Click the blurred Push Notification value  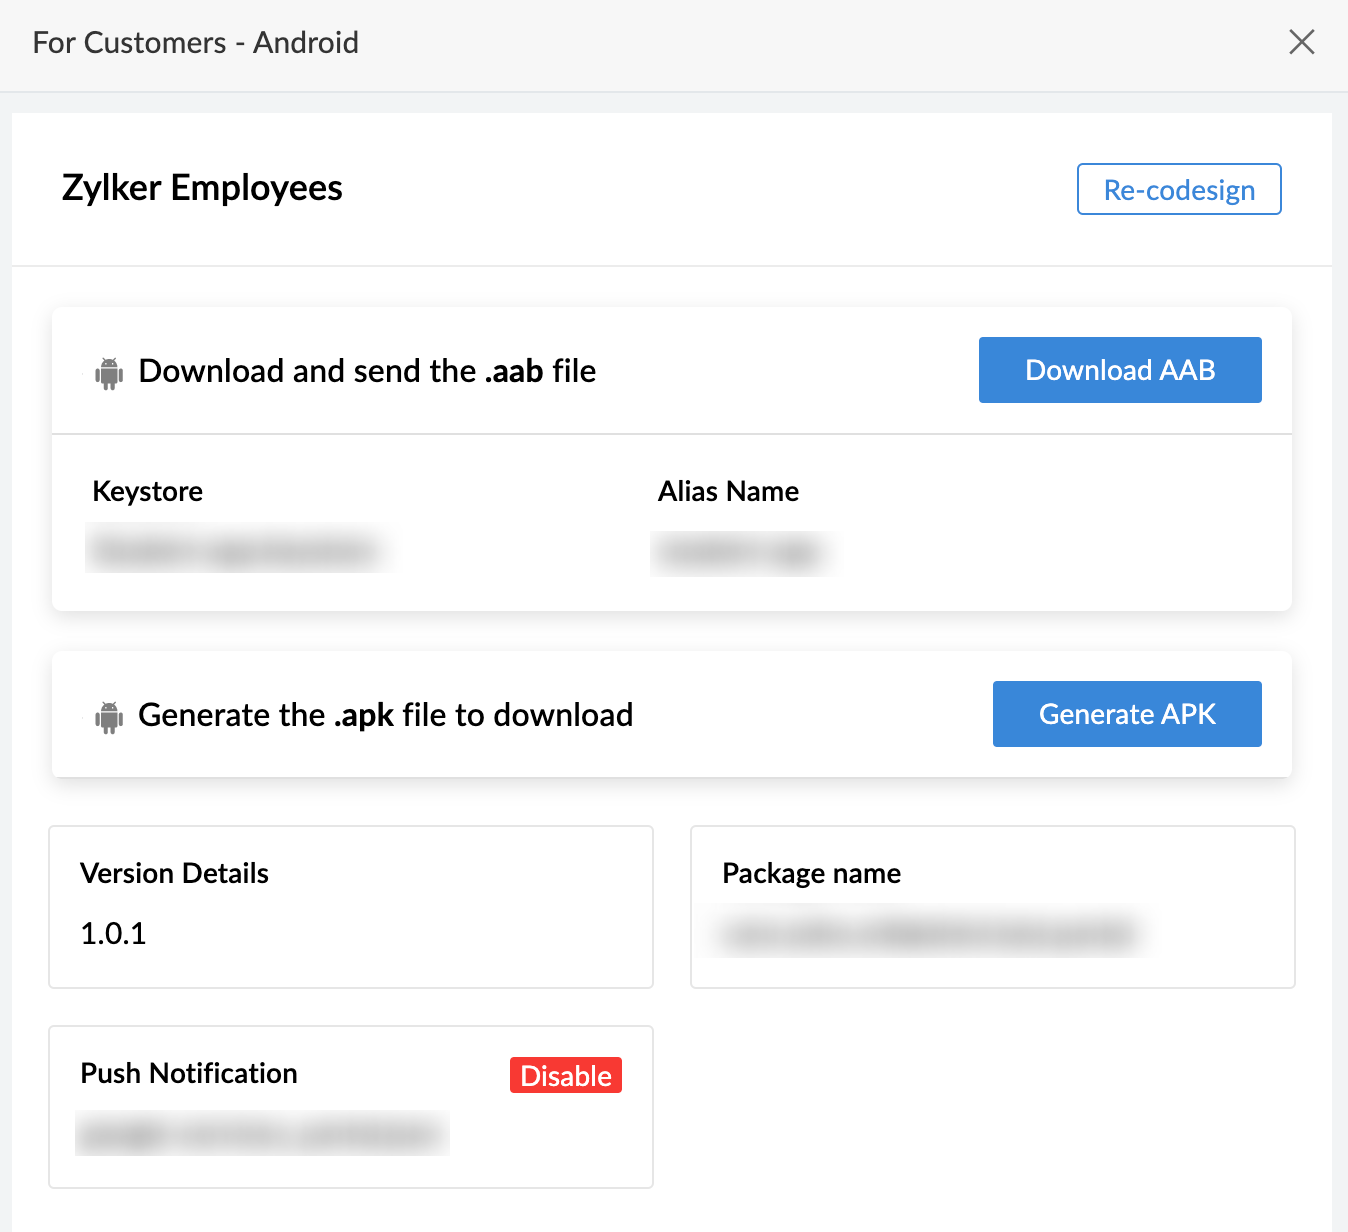tap(262, 1134)
